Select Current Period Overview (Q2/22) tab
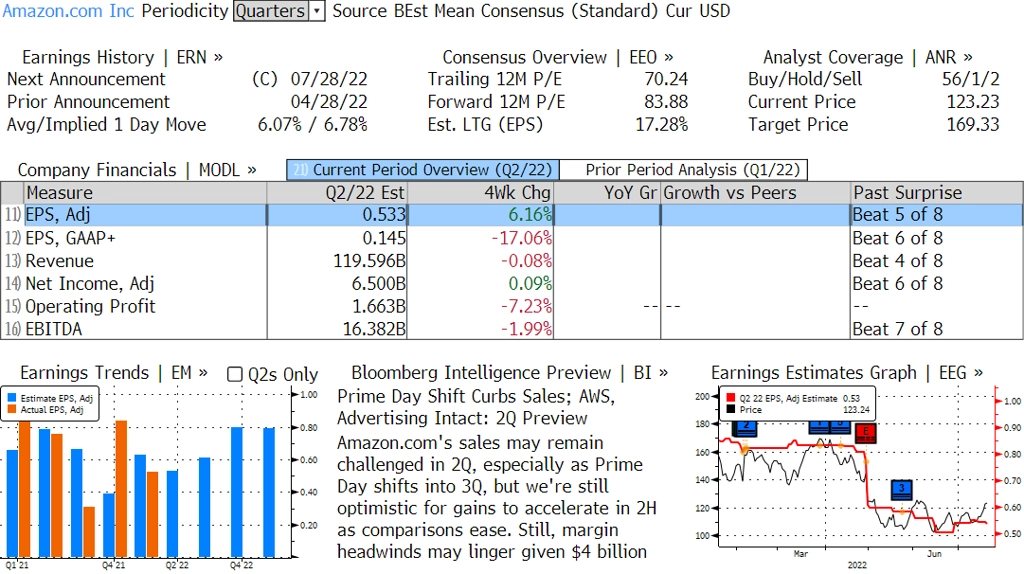The height and width of the screenshot is (574, 1024). (x=423, y=170)
